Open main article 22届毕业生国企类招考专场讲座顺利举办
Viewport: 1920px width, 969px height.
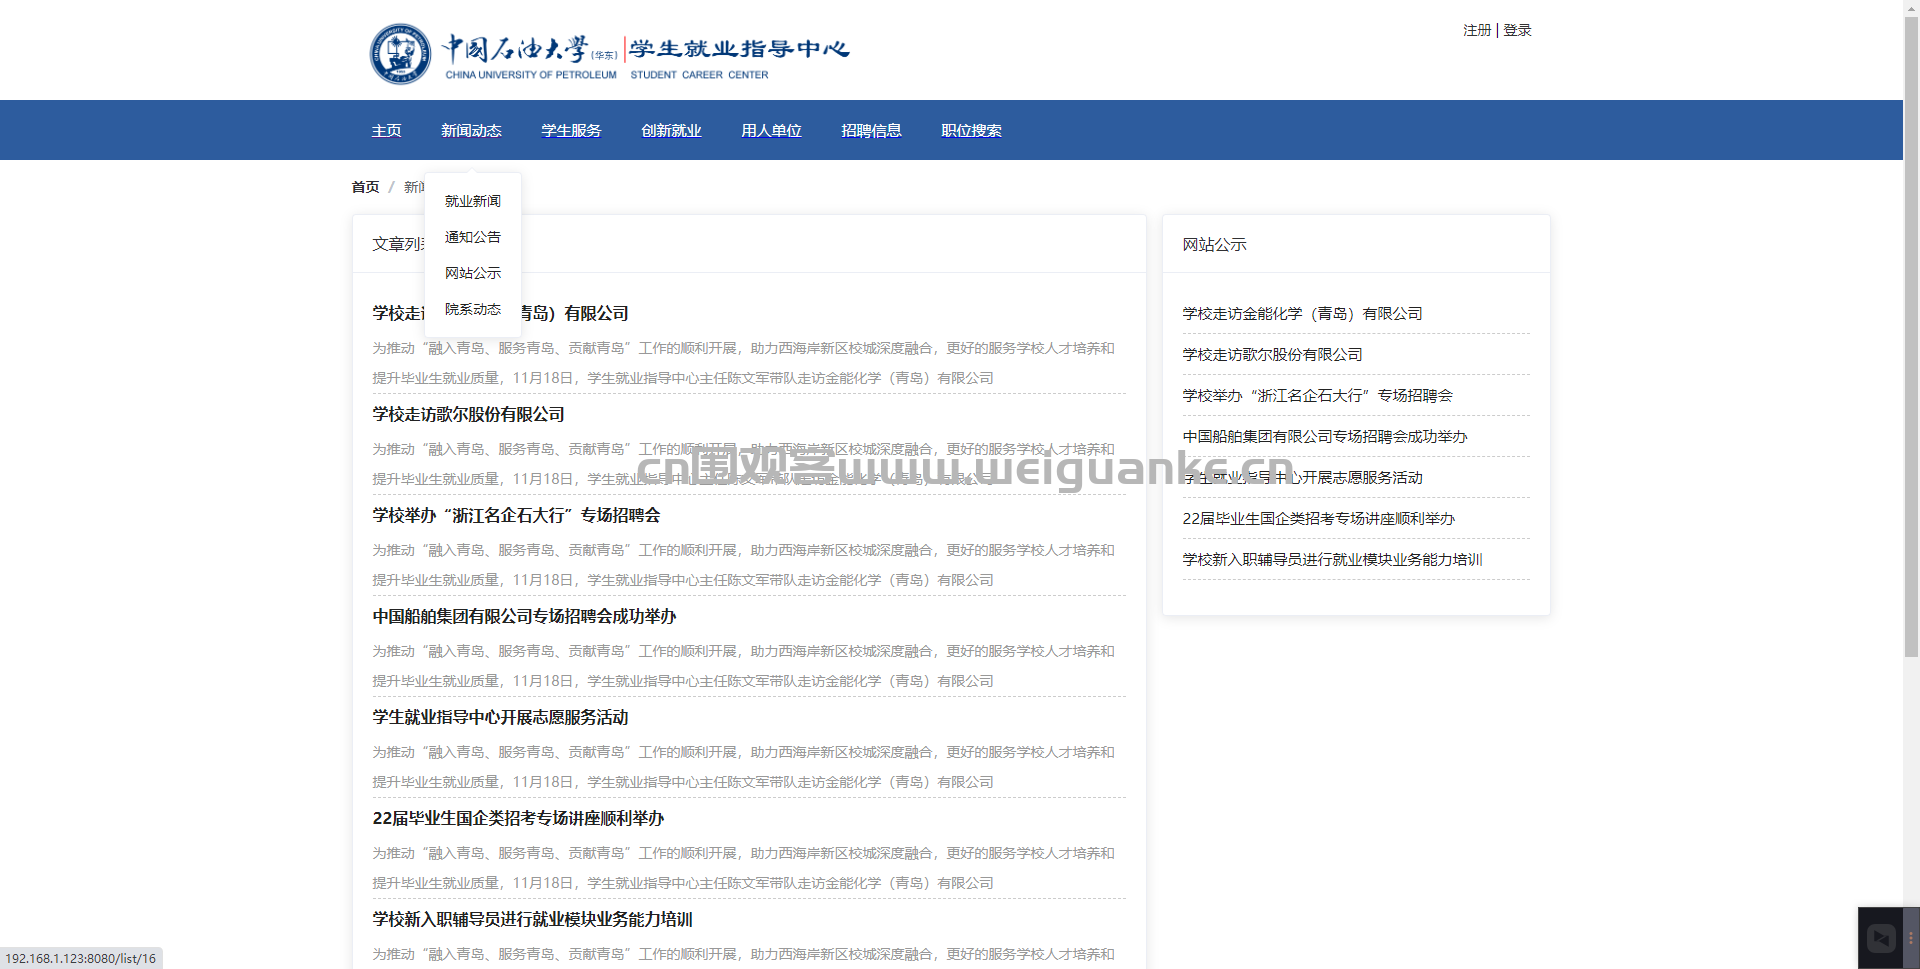[x=518, y=819]
